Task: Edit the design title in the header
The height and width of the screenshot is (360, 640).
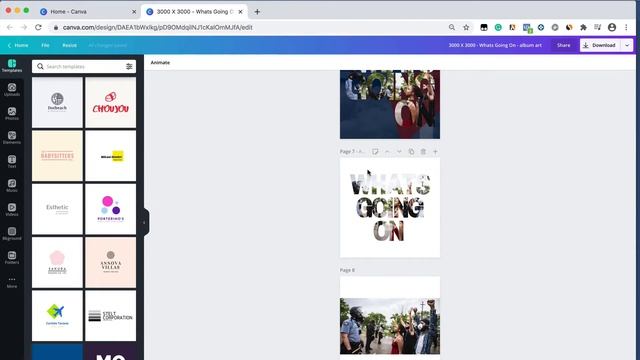Action: tap(495, 45)
